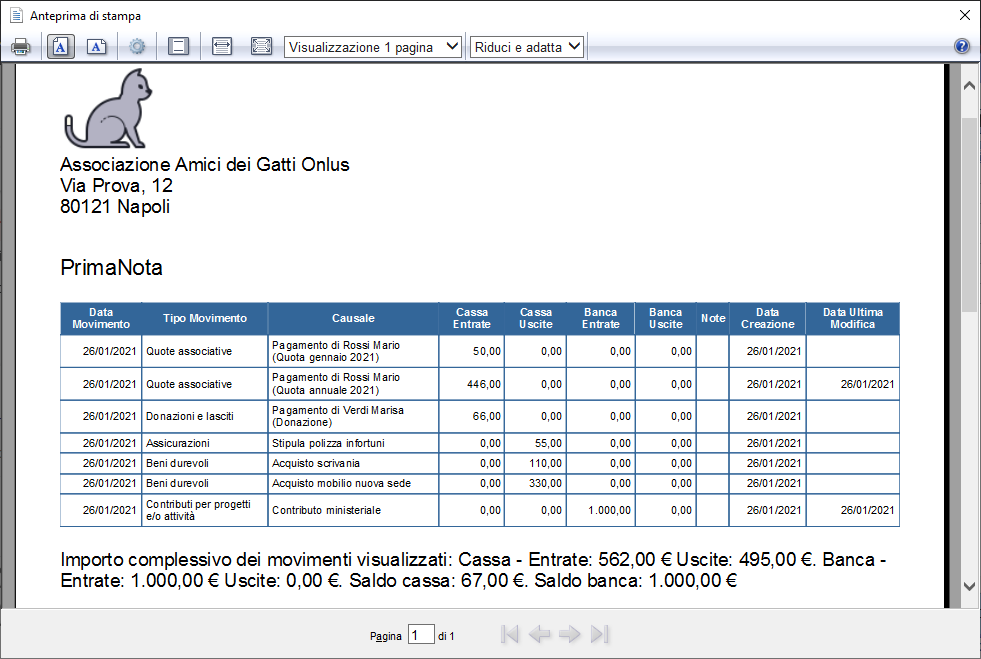Viewport: 981px width, 659px height.
Task: Show the full page view
Action: point(261,47)
